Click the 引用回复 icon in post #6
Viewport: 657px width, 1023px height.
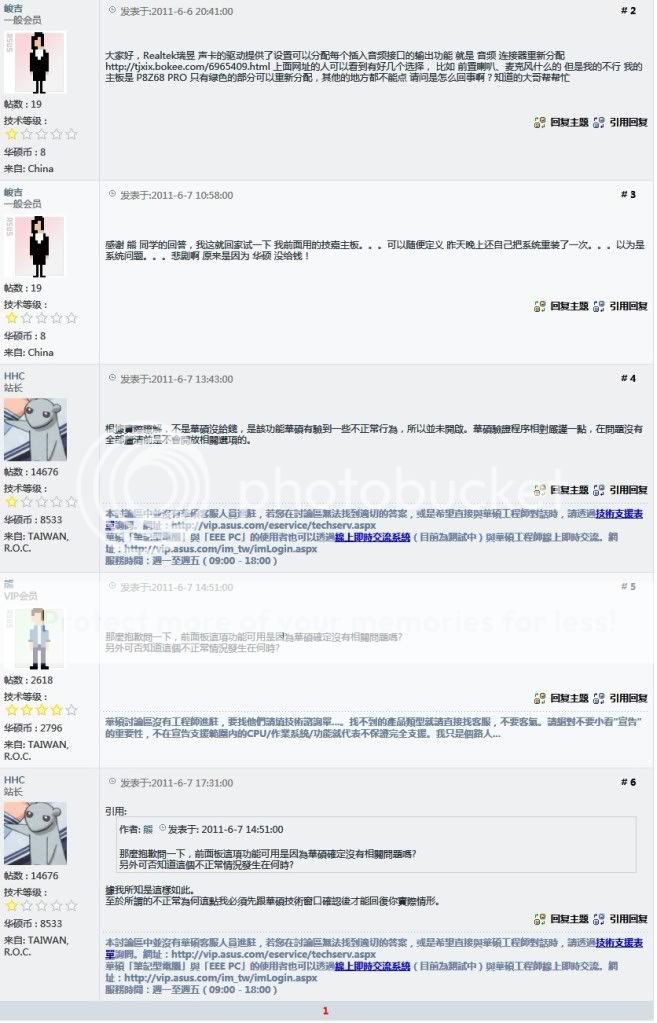click(x=598, y=919)
